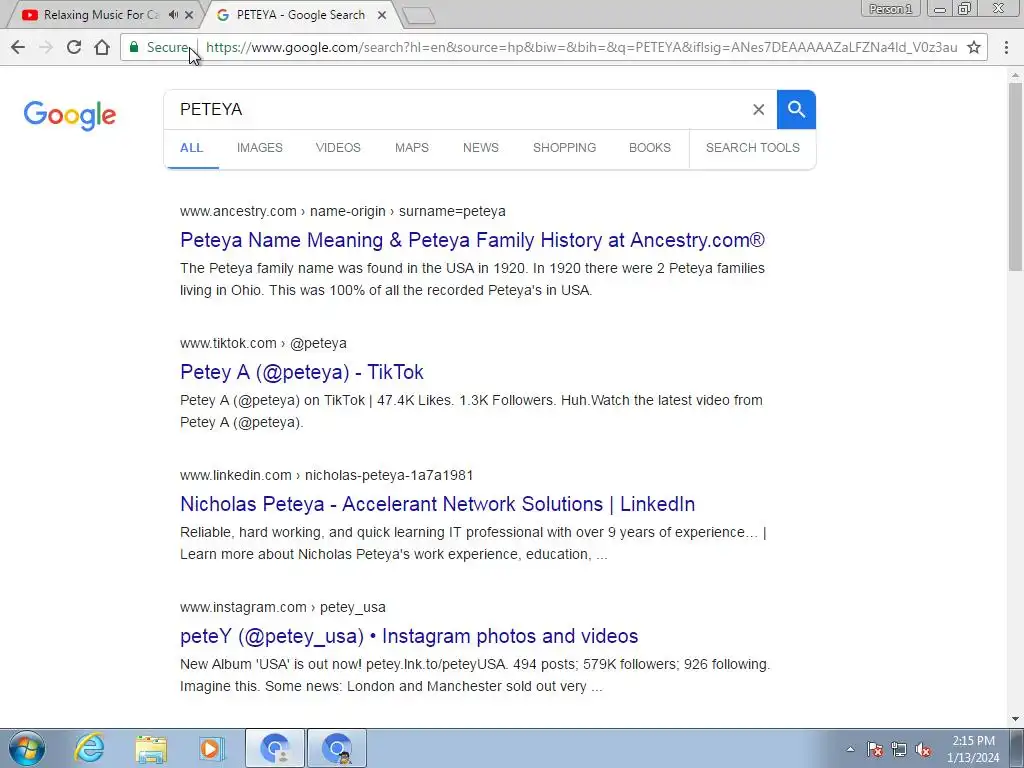Open the browser home page icon
This screenshot has height=768, width=1024.
[102, 47]
